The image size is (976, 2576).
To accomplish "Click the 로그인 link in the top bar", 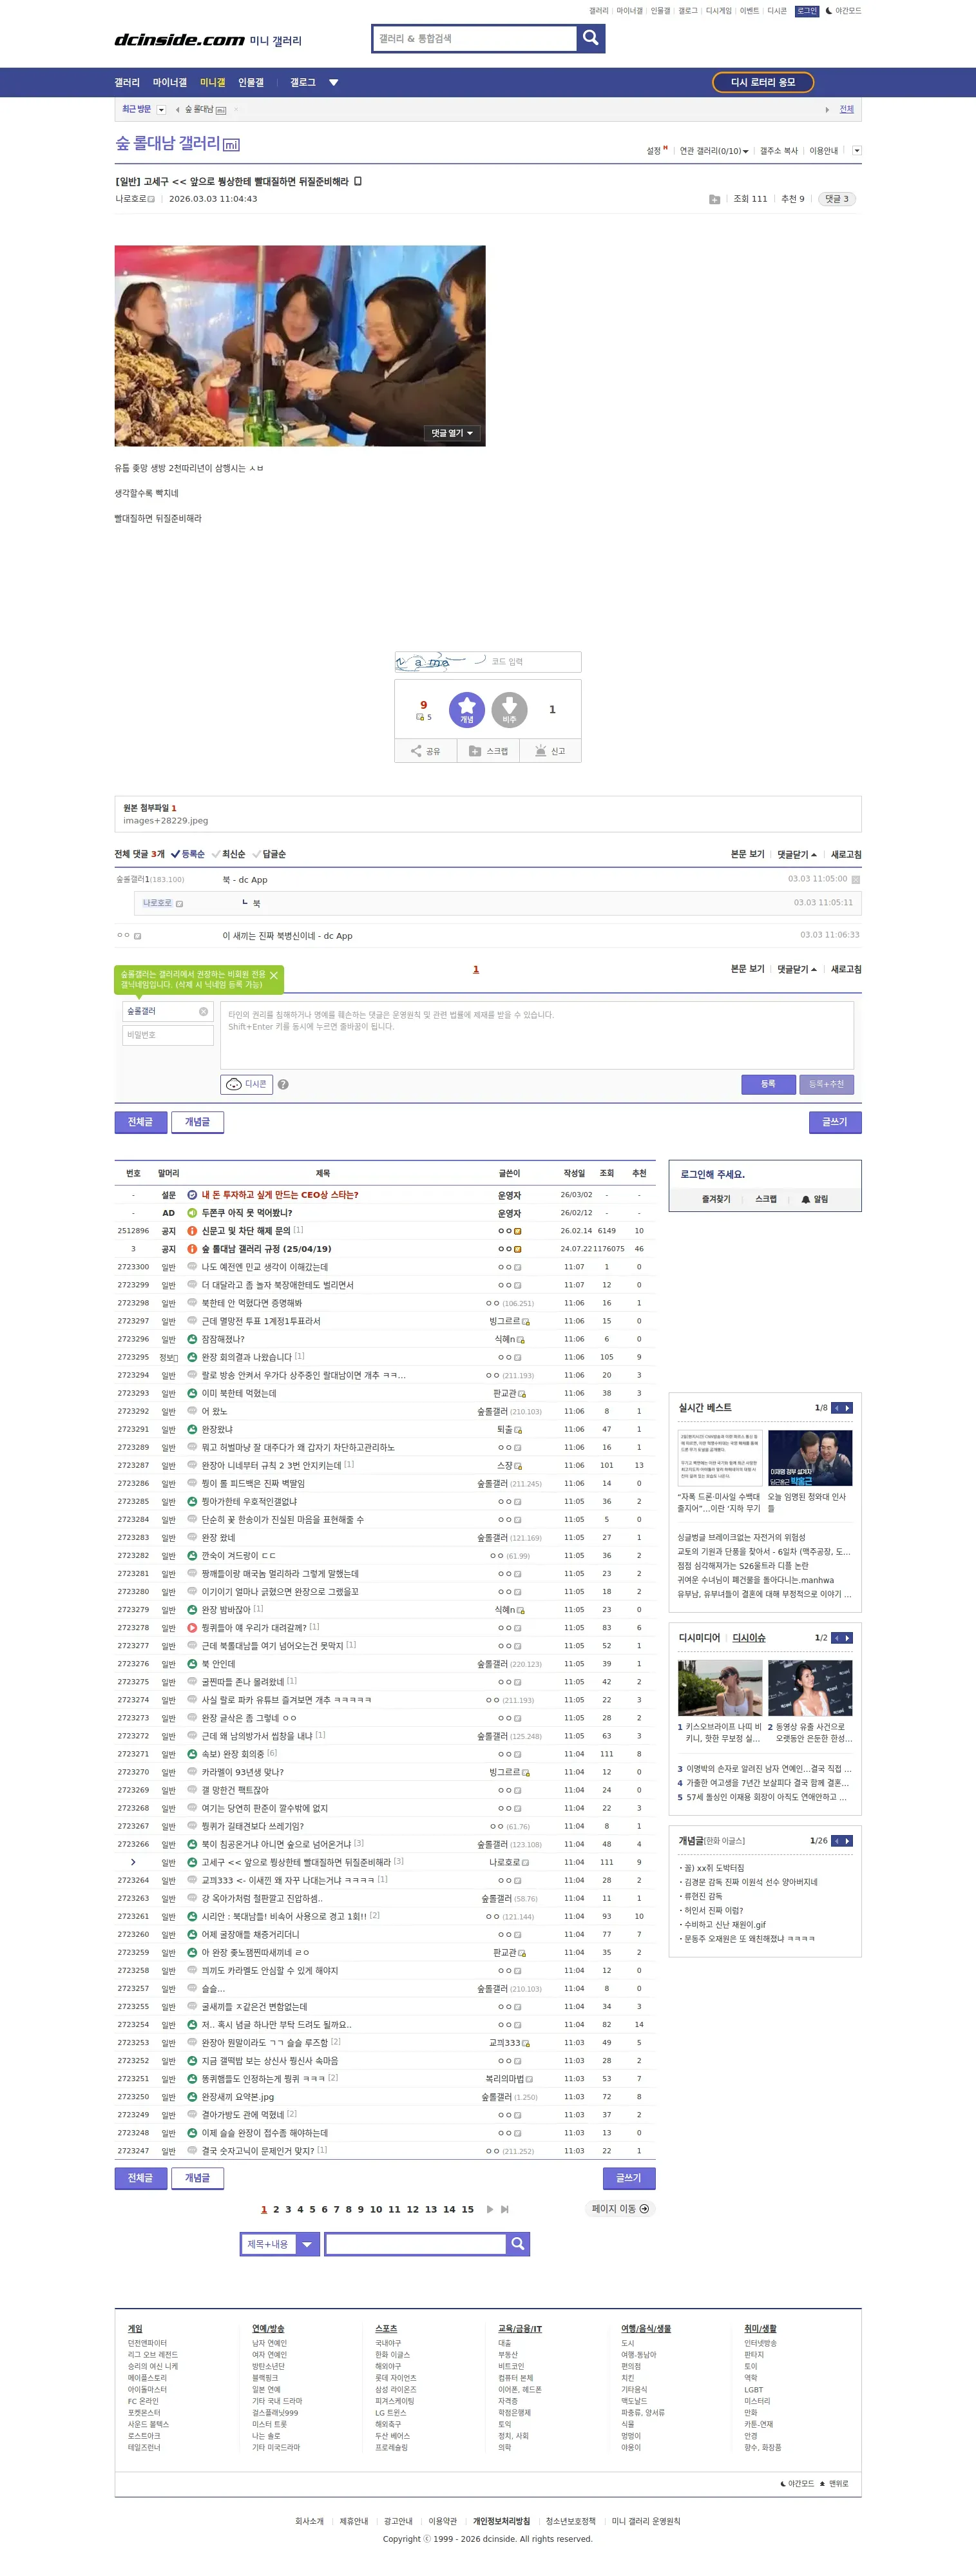I will point(807,11).
